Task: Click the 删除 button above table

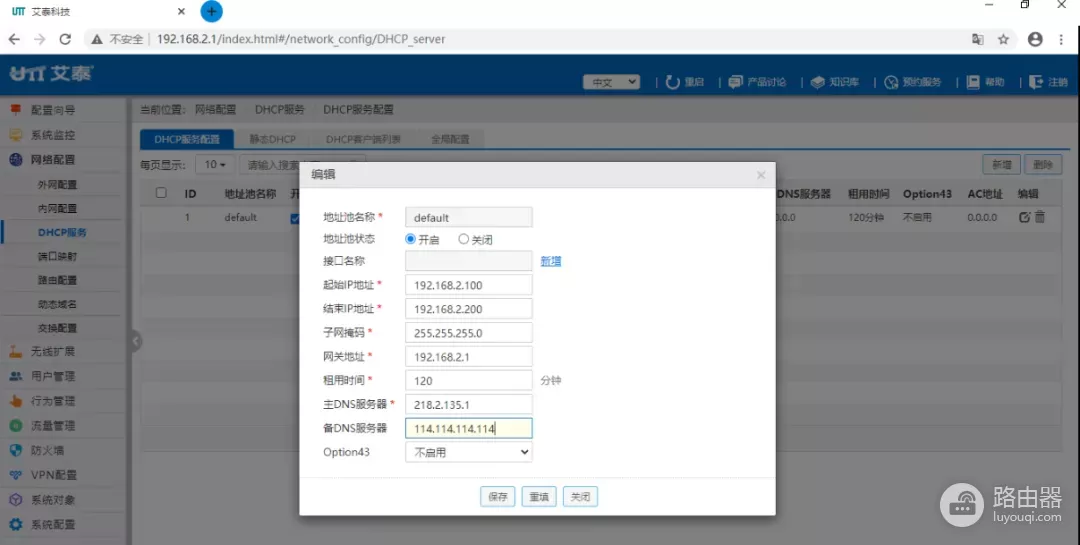Action: coord(1043,165)
